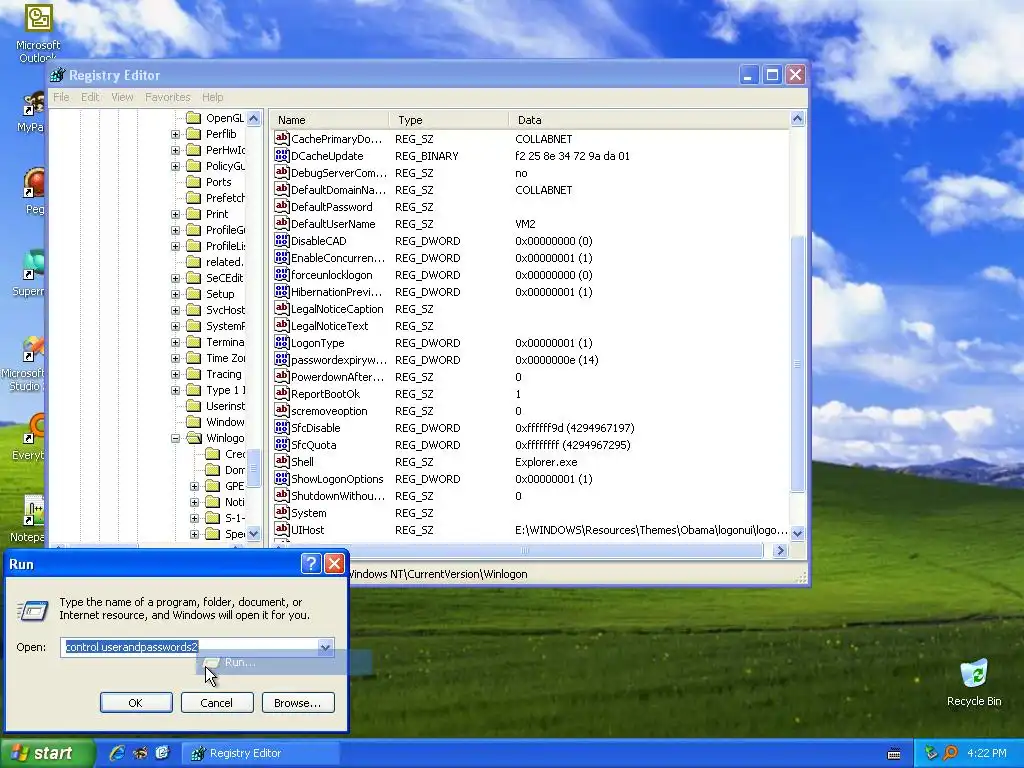Image resolution: width=1024 pixels, height=768 pixels.
Task: Click the keyboard icon on the taskbar
Action: (x=894, y=754)
